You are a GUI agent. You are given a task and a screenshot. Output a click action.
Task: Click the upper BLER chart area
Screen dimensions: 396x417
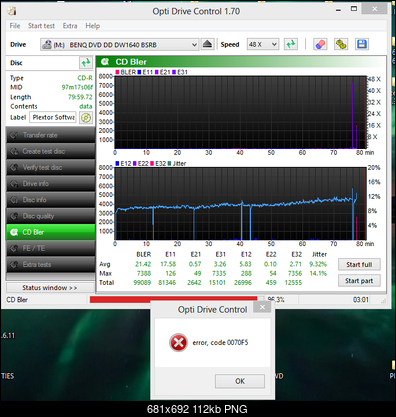tap(240, 112)
